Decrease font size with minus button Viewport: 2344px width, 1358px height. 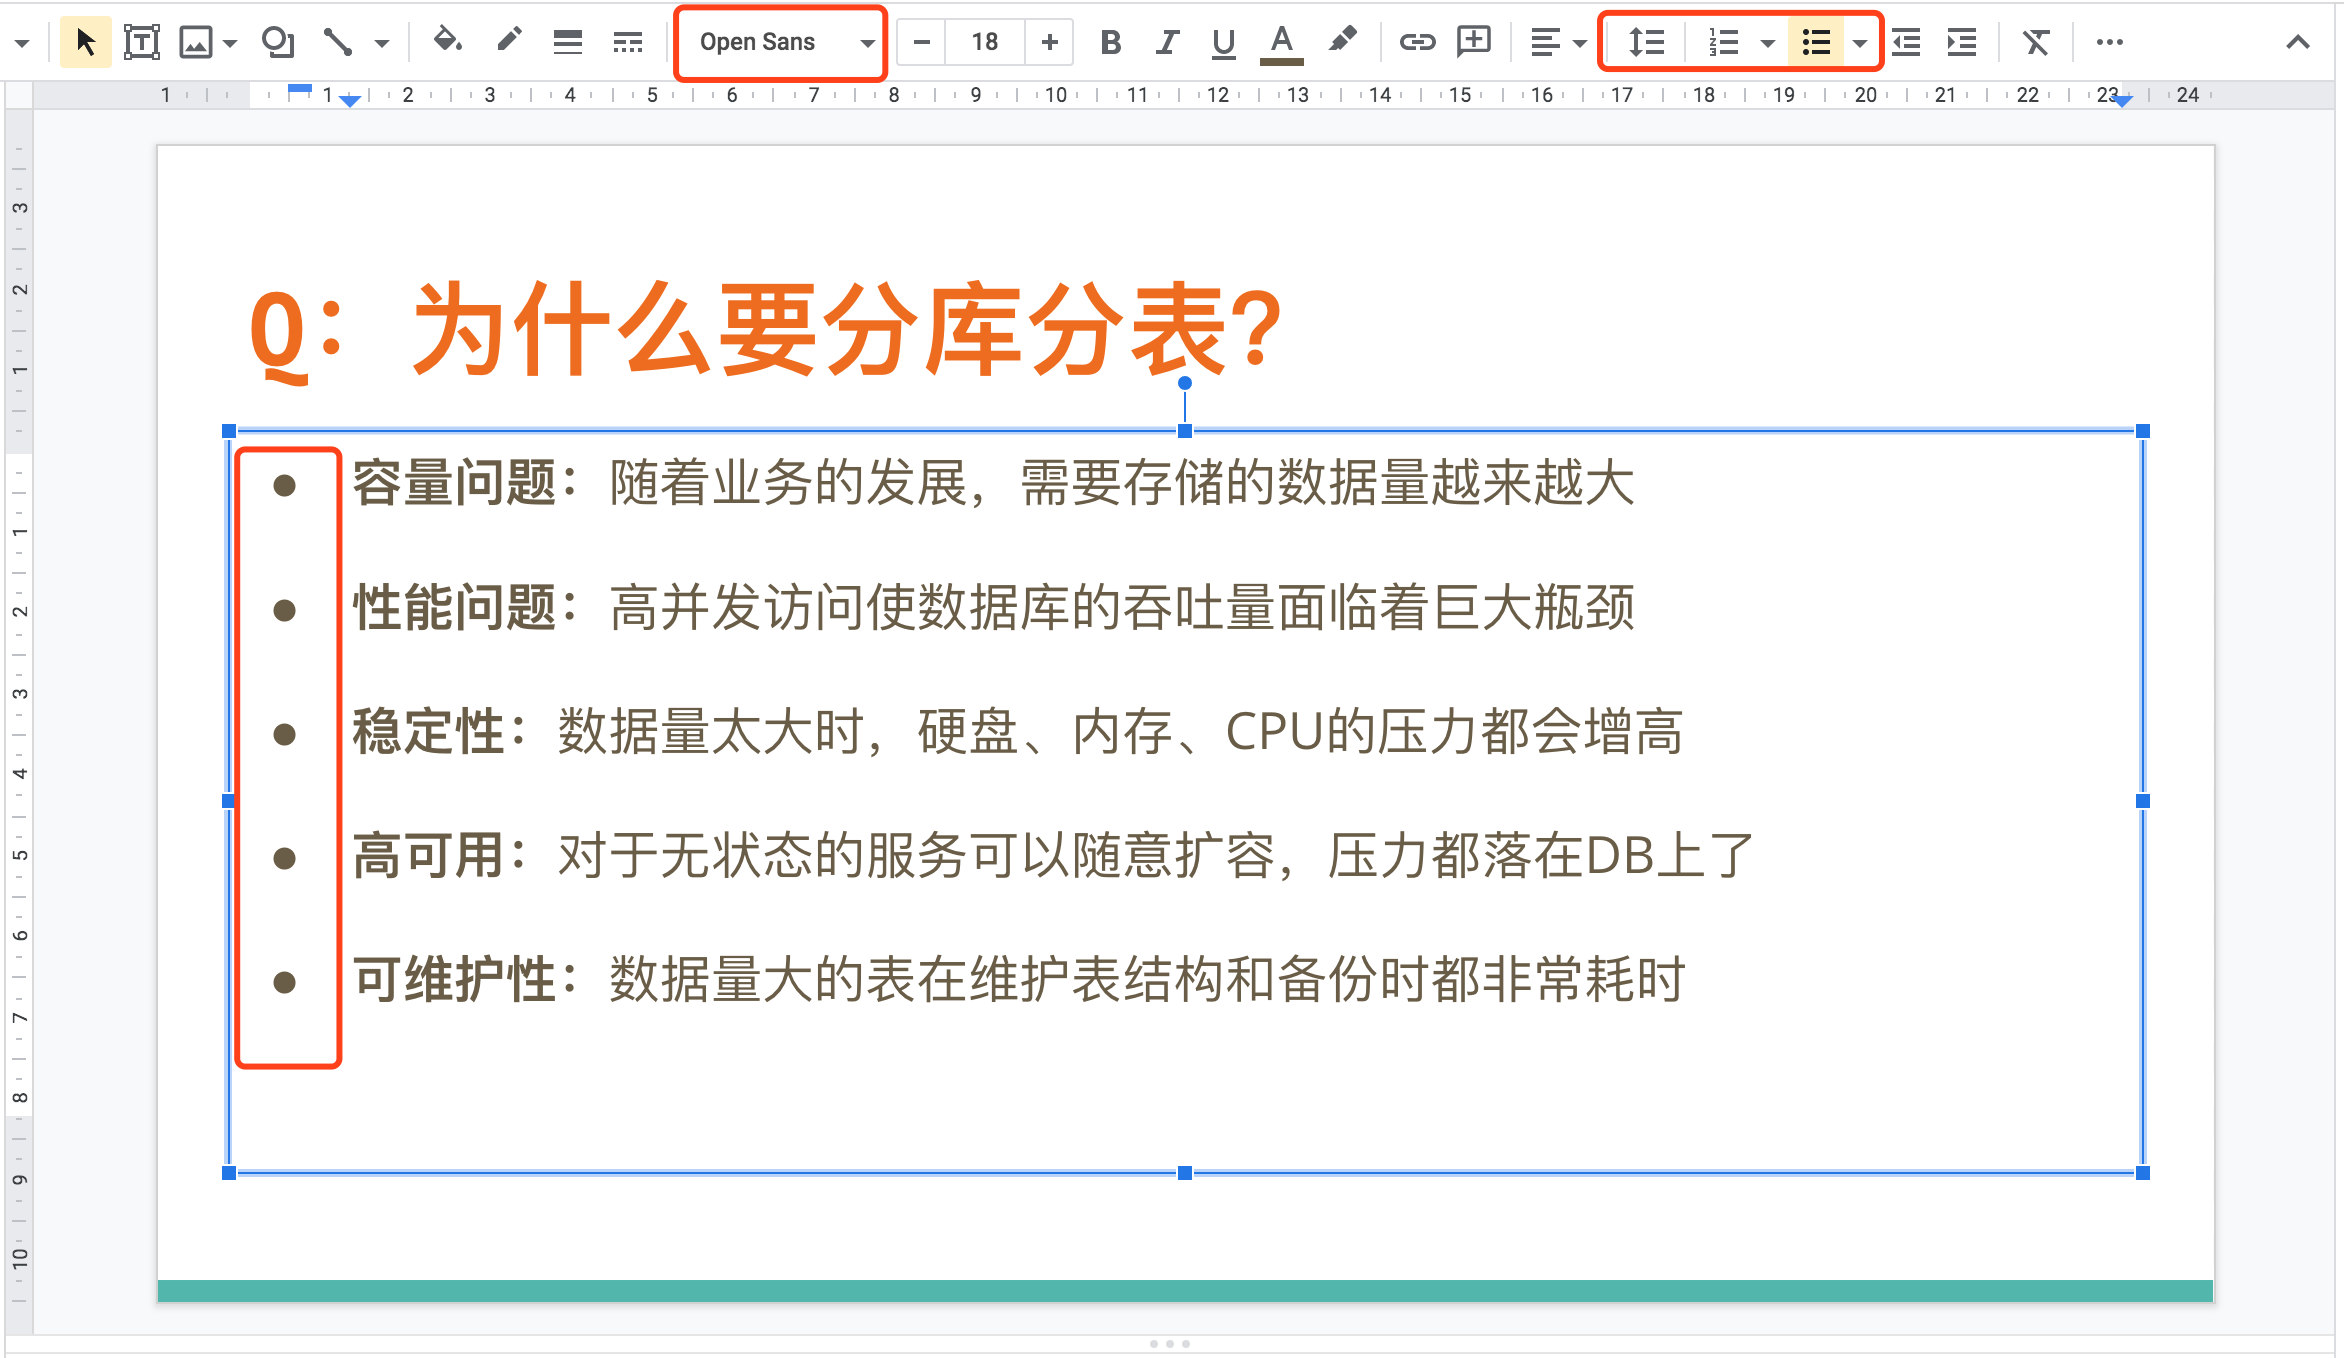[x=922, y=42]
